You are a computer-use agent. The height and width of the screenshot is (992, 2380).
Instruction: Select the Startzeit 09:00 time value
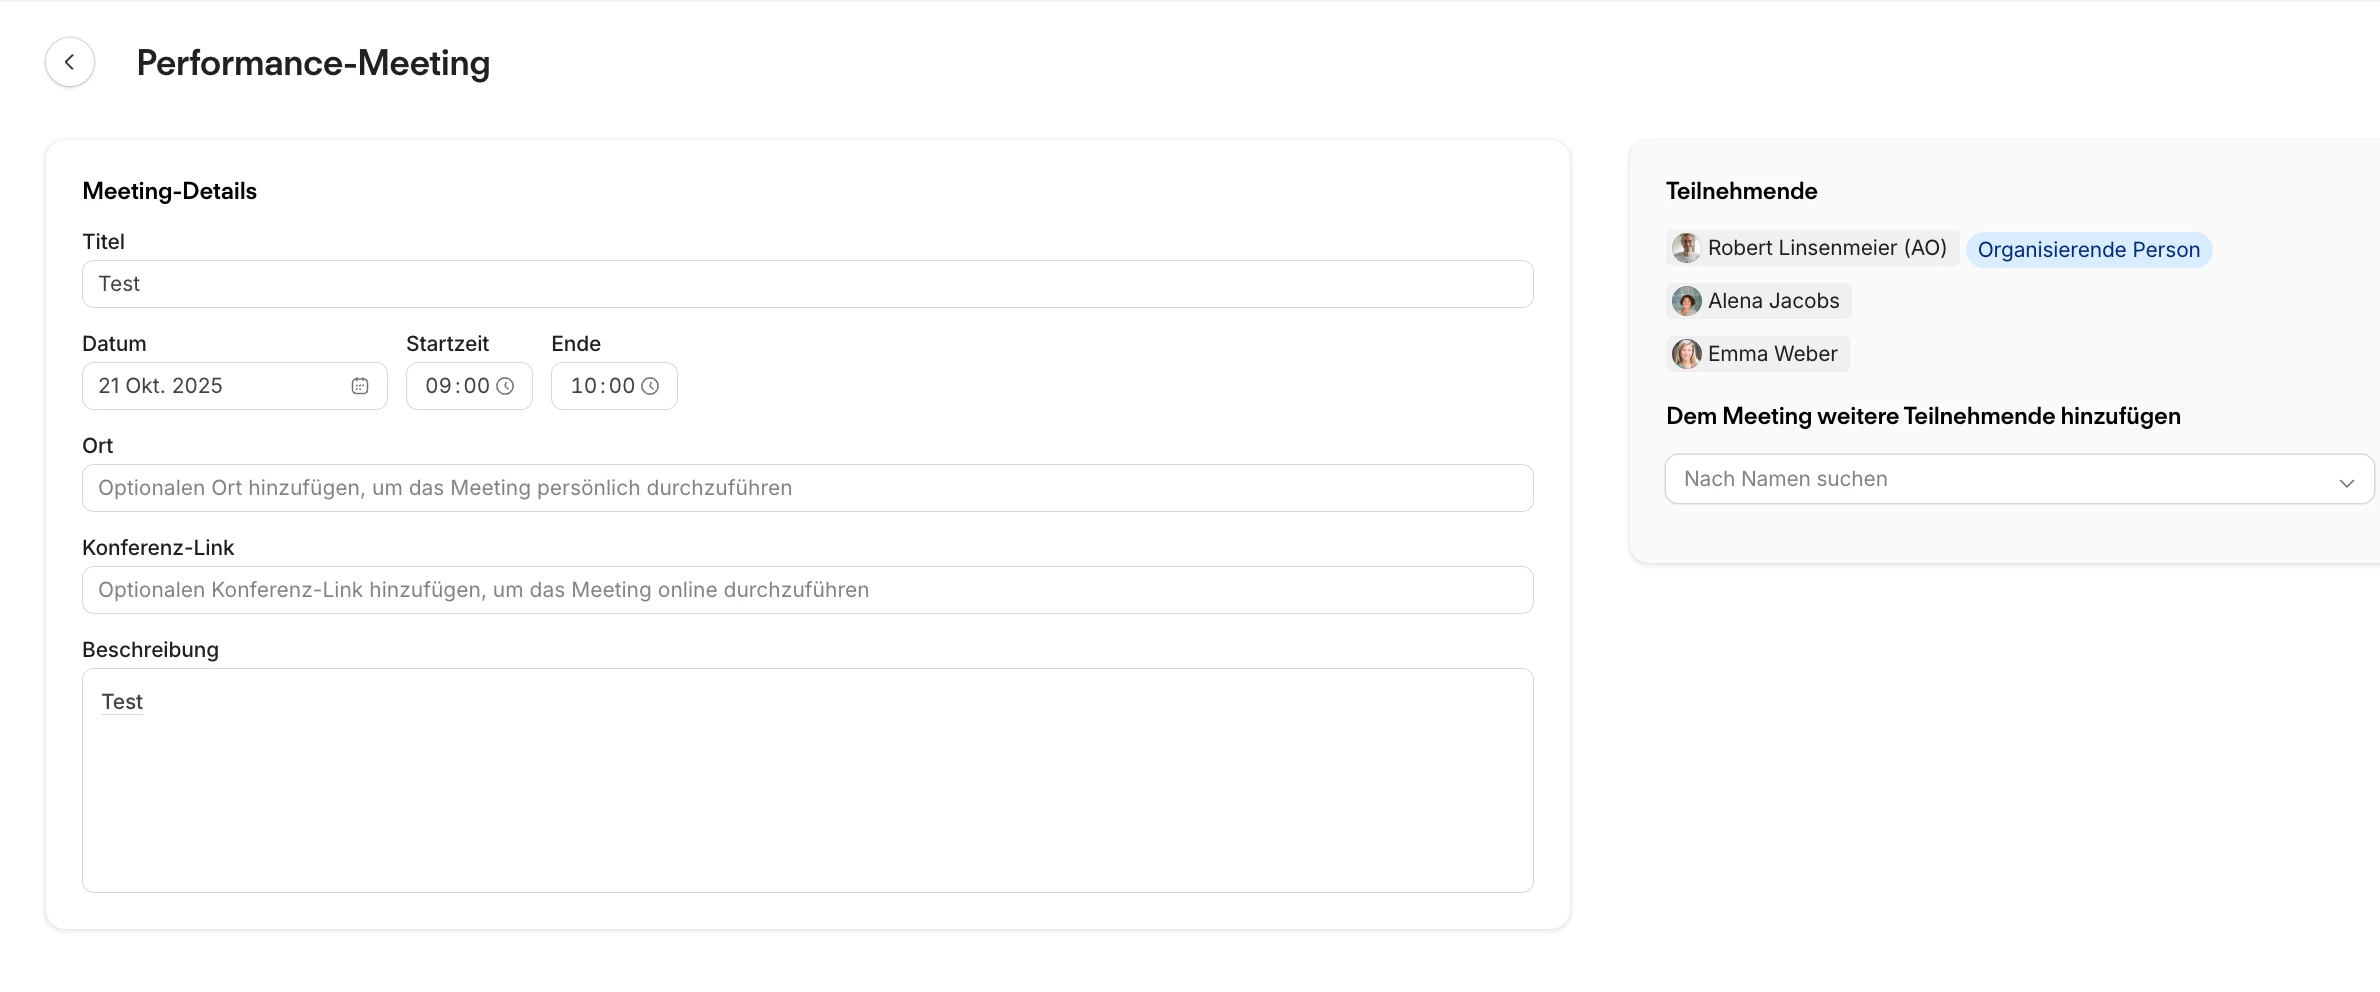click(x=456, y=386)
